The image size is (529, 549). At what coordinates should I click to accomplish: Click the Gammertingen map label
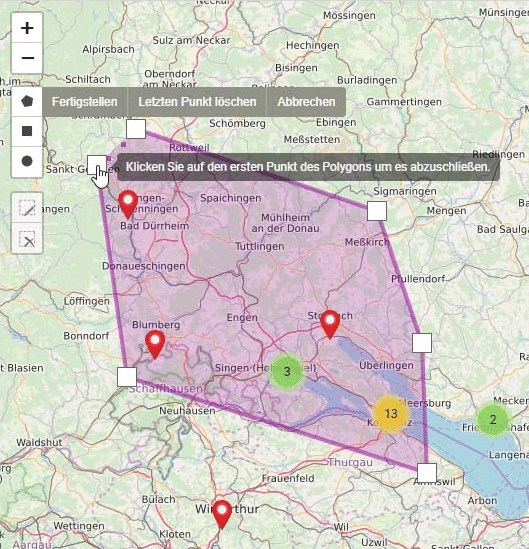click(404, 102)
